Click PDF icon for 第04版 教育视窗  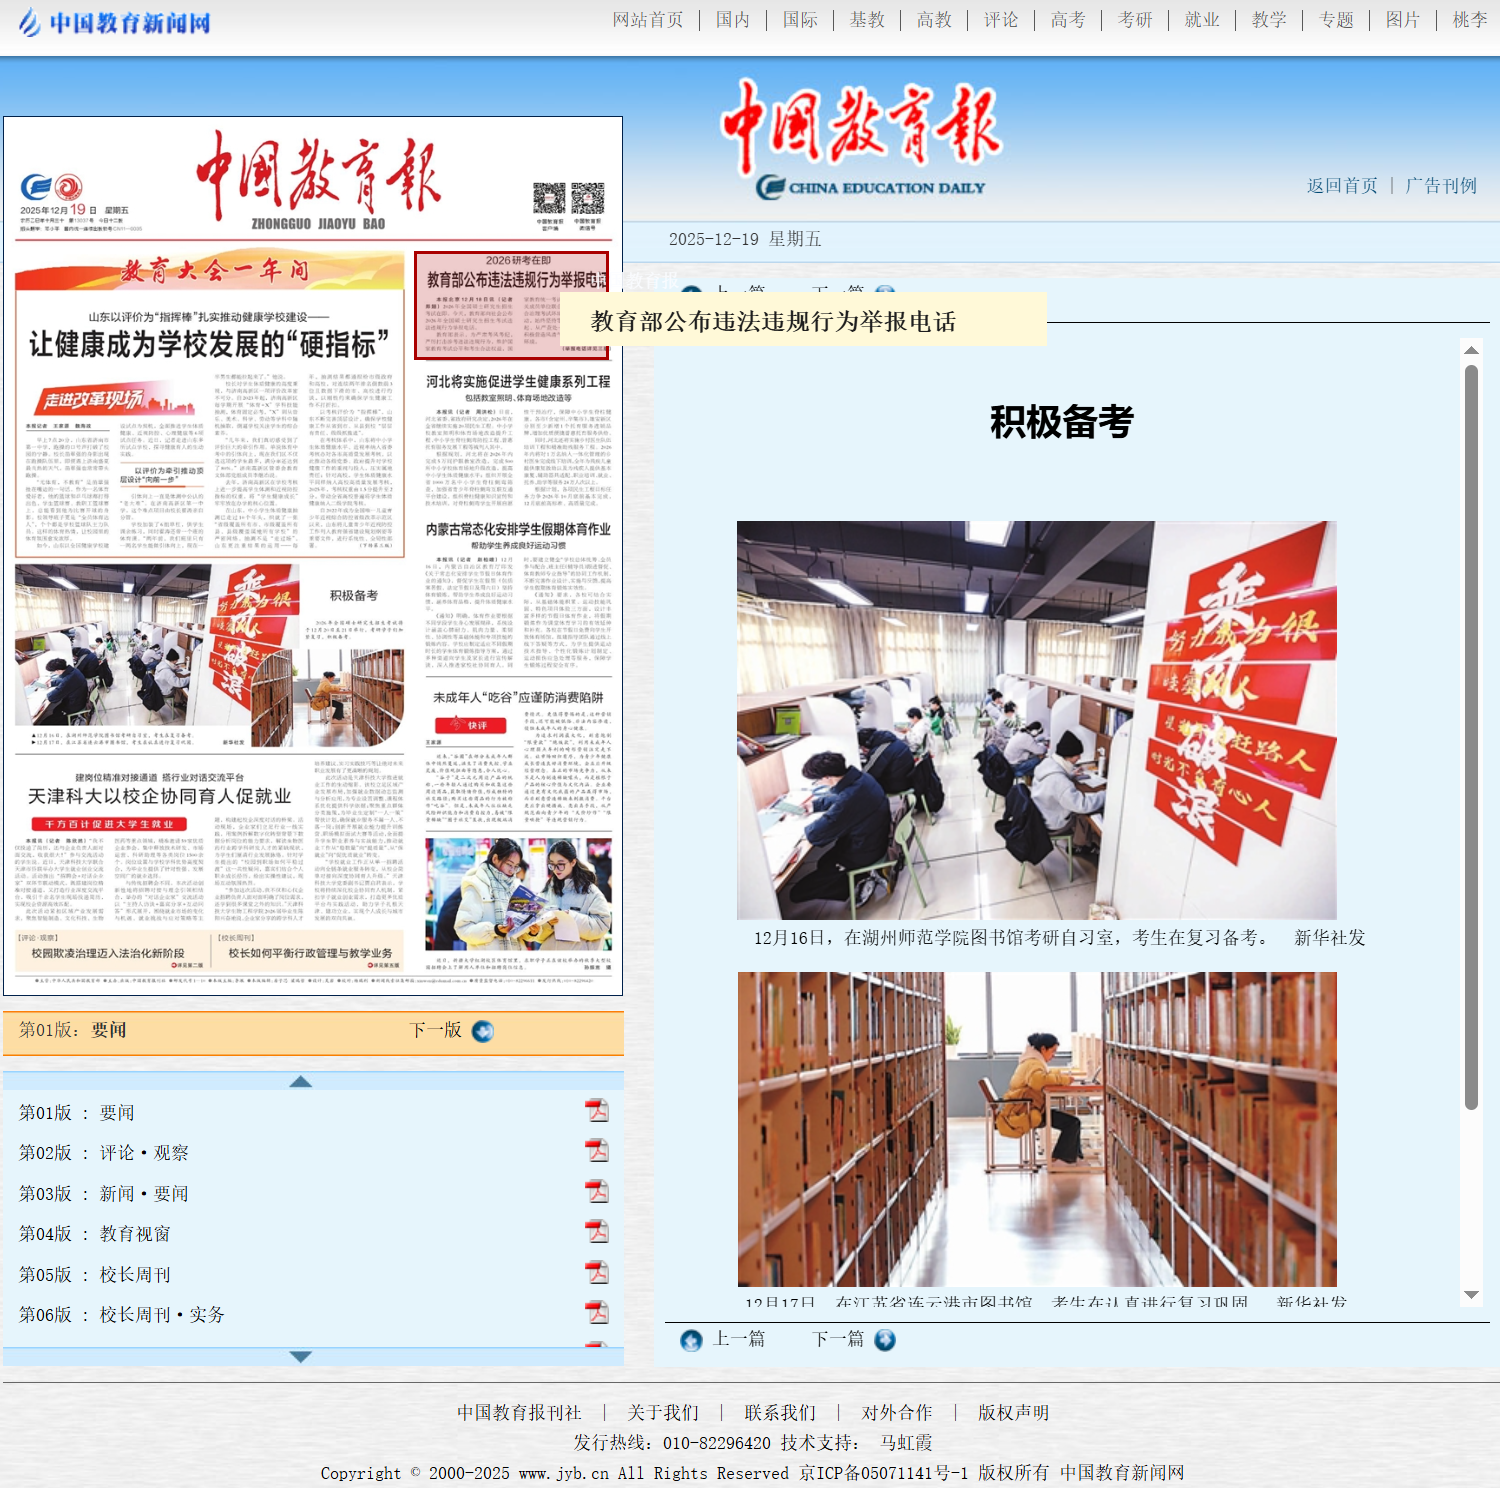597,1232
